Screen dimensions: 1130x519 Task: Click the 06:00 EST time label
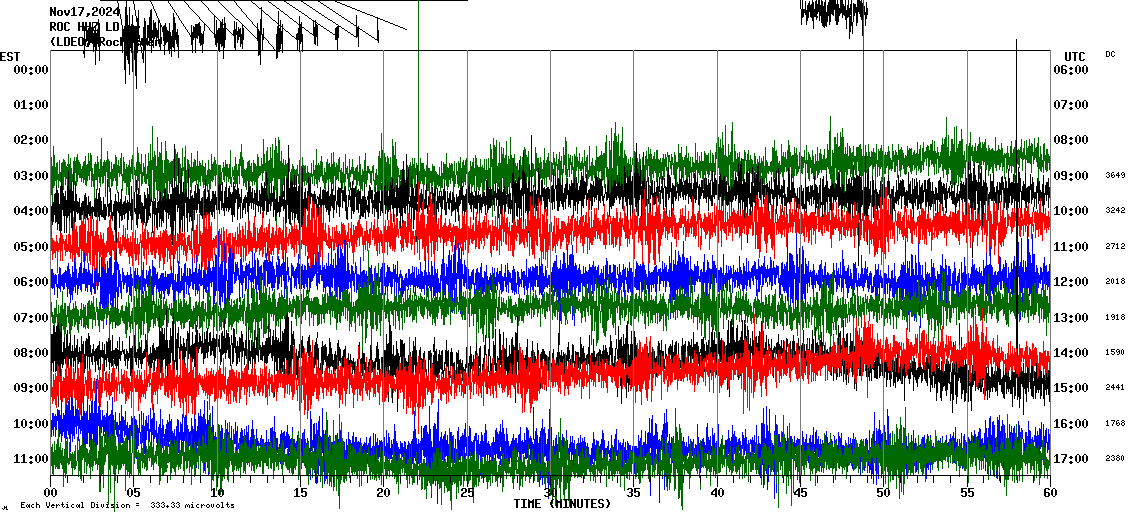(x=31, y=282)
